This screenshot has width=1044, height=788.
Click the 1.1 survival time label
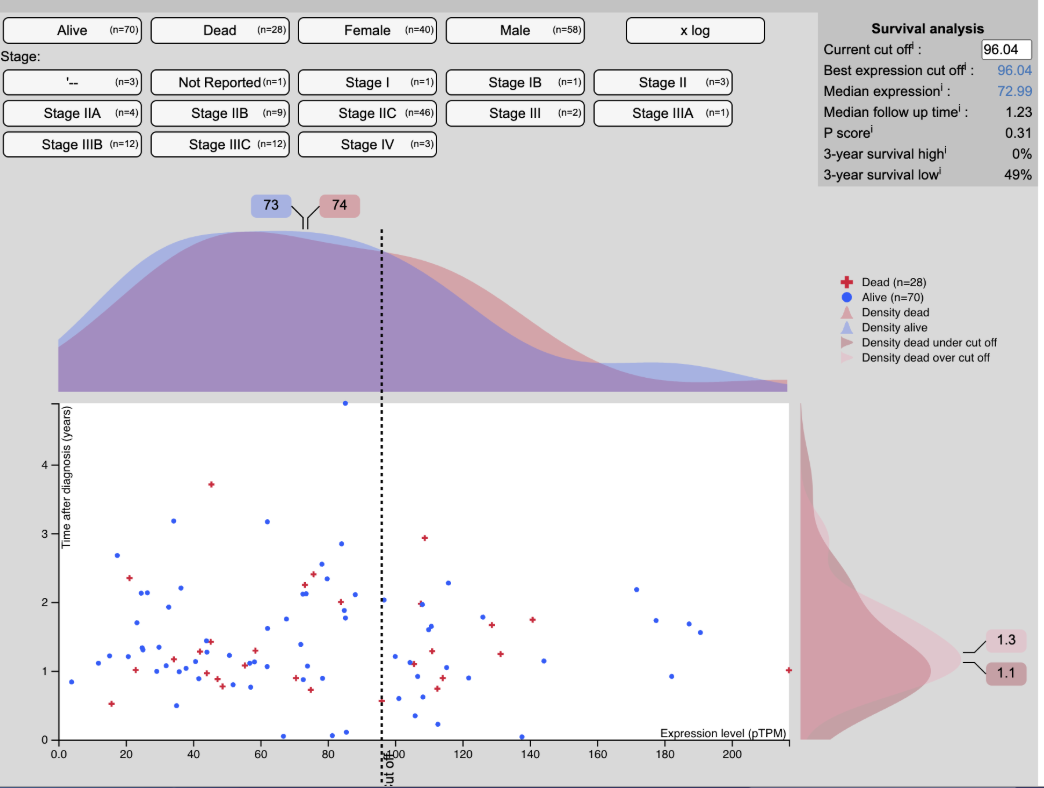coord(1006,674)
